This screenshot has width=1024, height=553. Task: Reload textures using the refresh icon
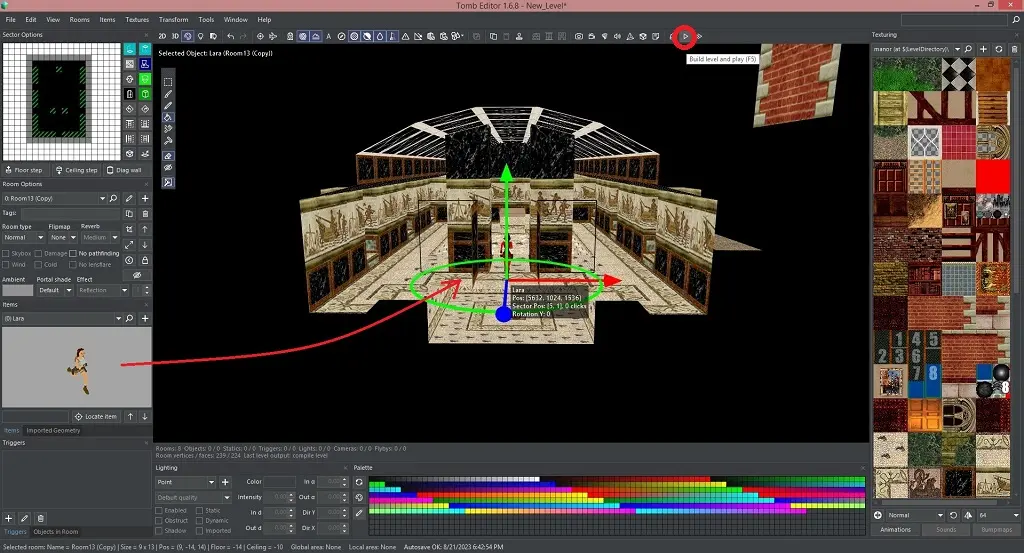[x=999, y=49]
